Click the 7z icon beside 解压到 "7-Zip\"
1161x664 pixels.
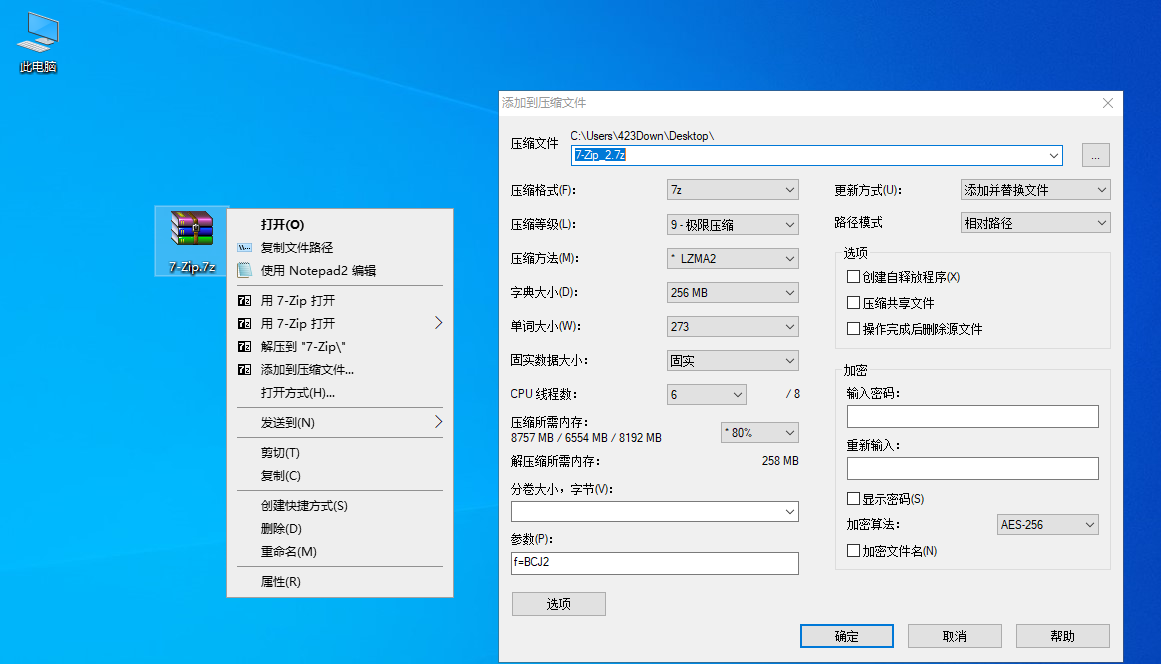244,346
